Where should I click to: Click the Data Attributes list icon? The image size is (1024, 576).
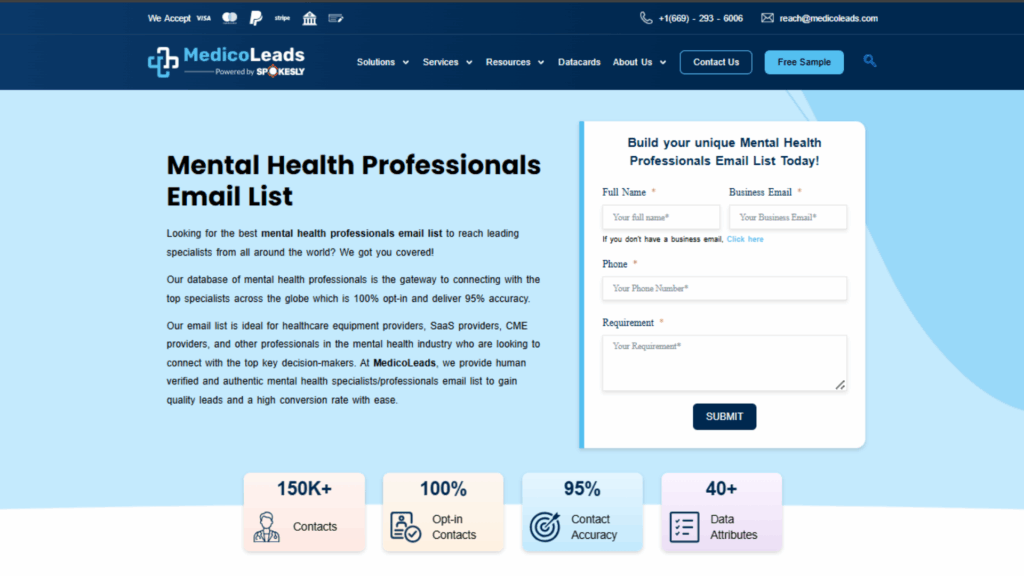coord(684,527)
